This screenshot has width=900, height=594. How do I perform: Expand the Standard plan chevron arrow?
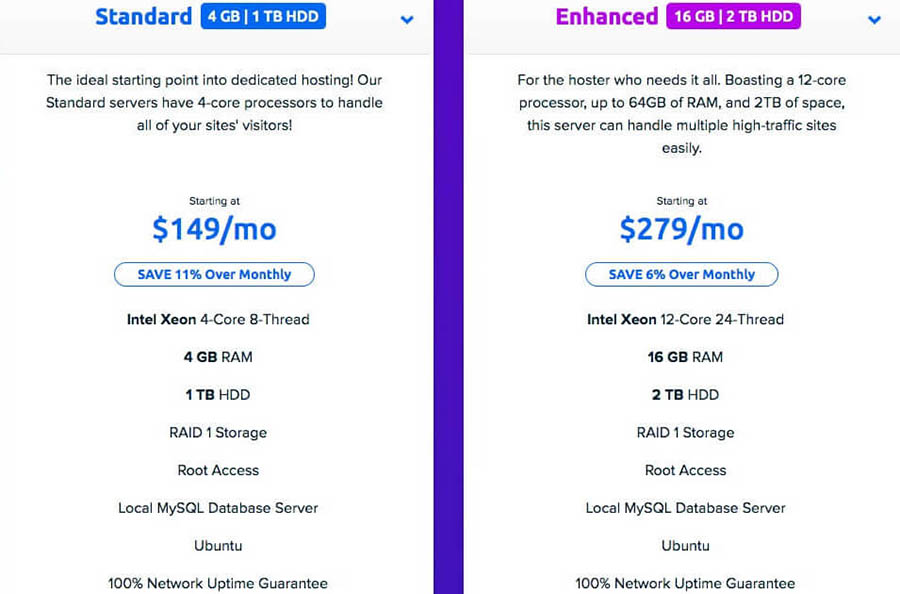[407, 19]
